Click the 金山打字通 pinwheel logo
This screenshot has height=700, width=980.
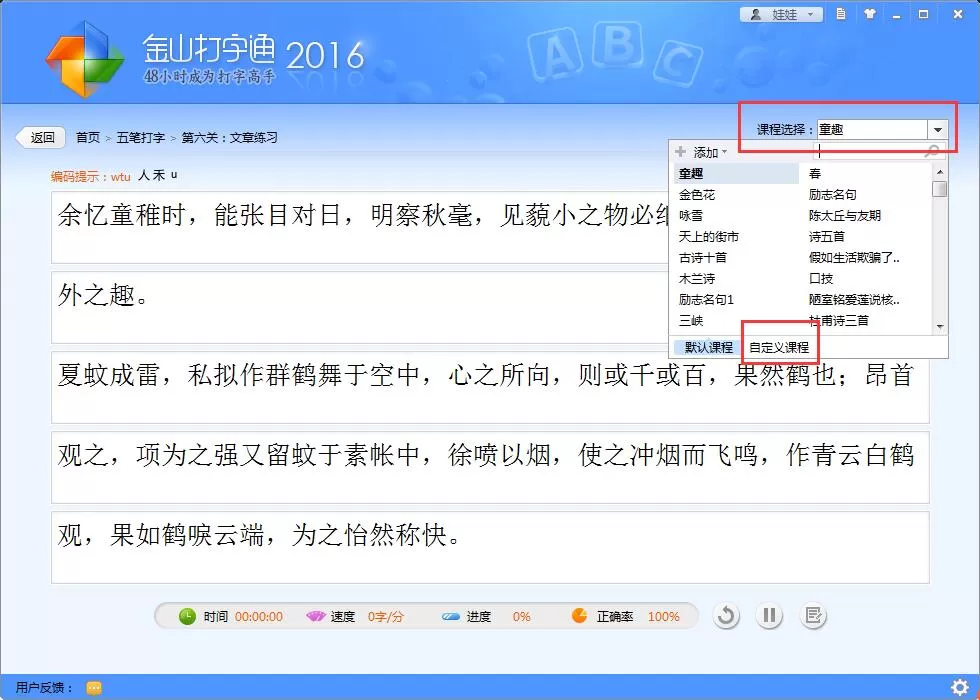pyautogui.click(x=84, y=59)
